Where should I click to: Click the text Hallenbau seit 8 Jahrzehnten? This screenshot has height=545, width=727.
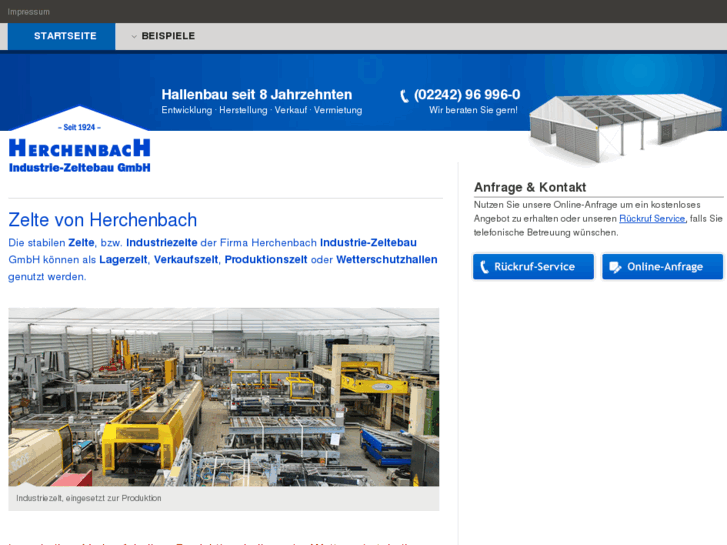tap(257, 95)
